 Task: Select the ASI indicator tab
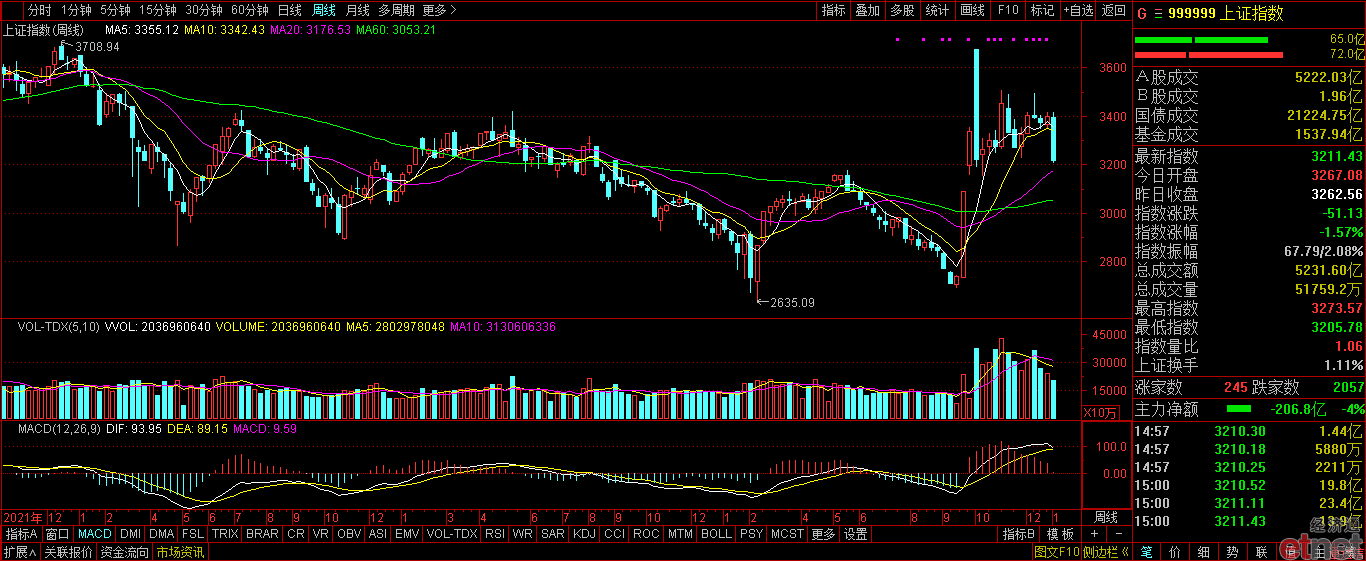click(378, 534)
